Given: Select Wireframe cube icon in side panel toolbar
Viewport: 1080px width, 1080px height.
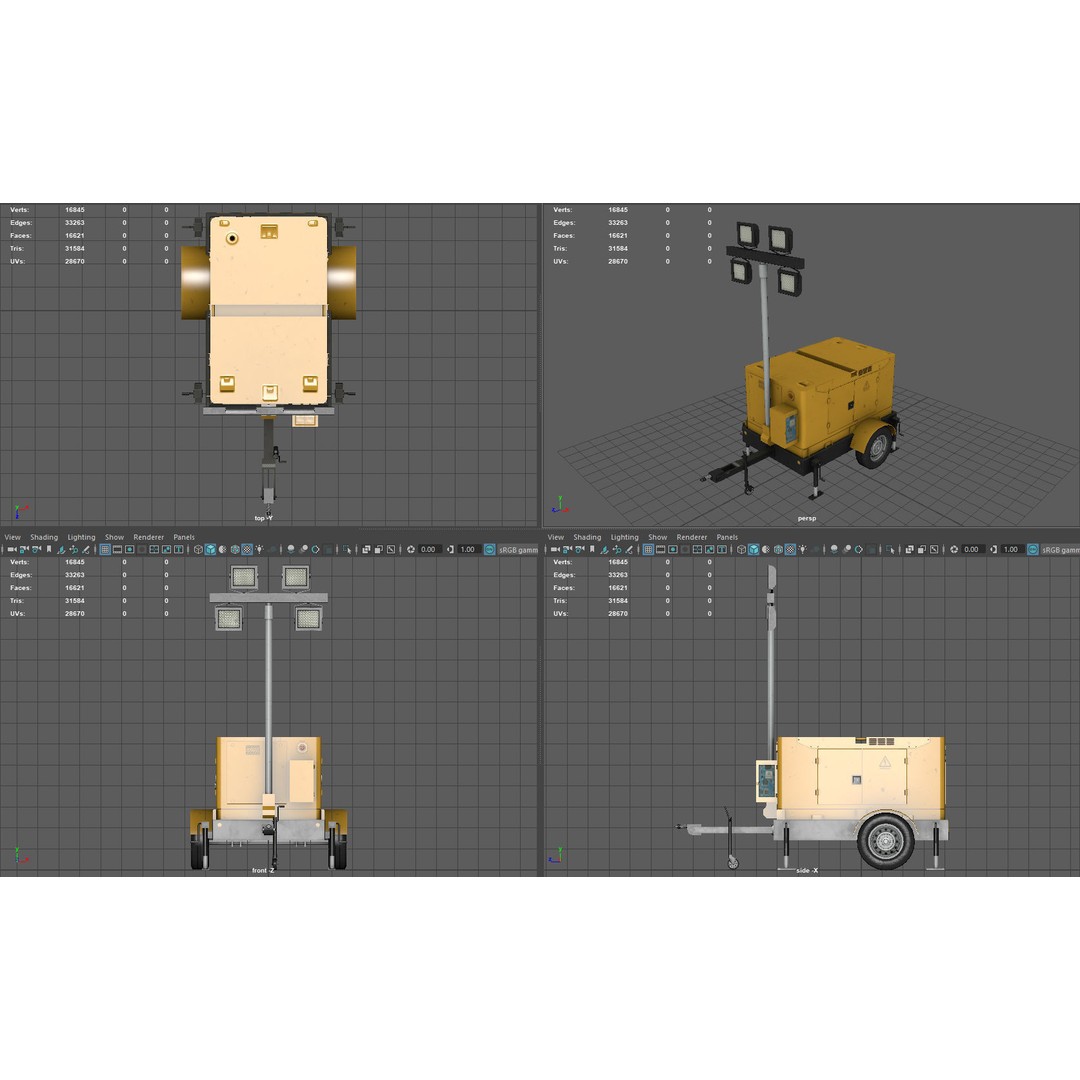Looking at the screenshot, I should pyautogui.click(x=742, y=549).
